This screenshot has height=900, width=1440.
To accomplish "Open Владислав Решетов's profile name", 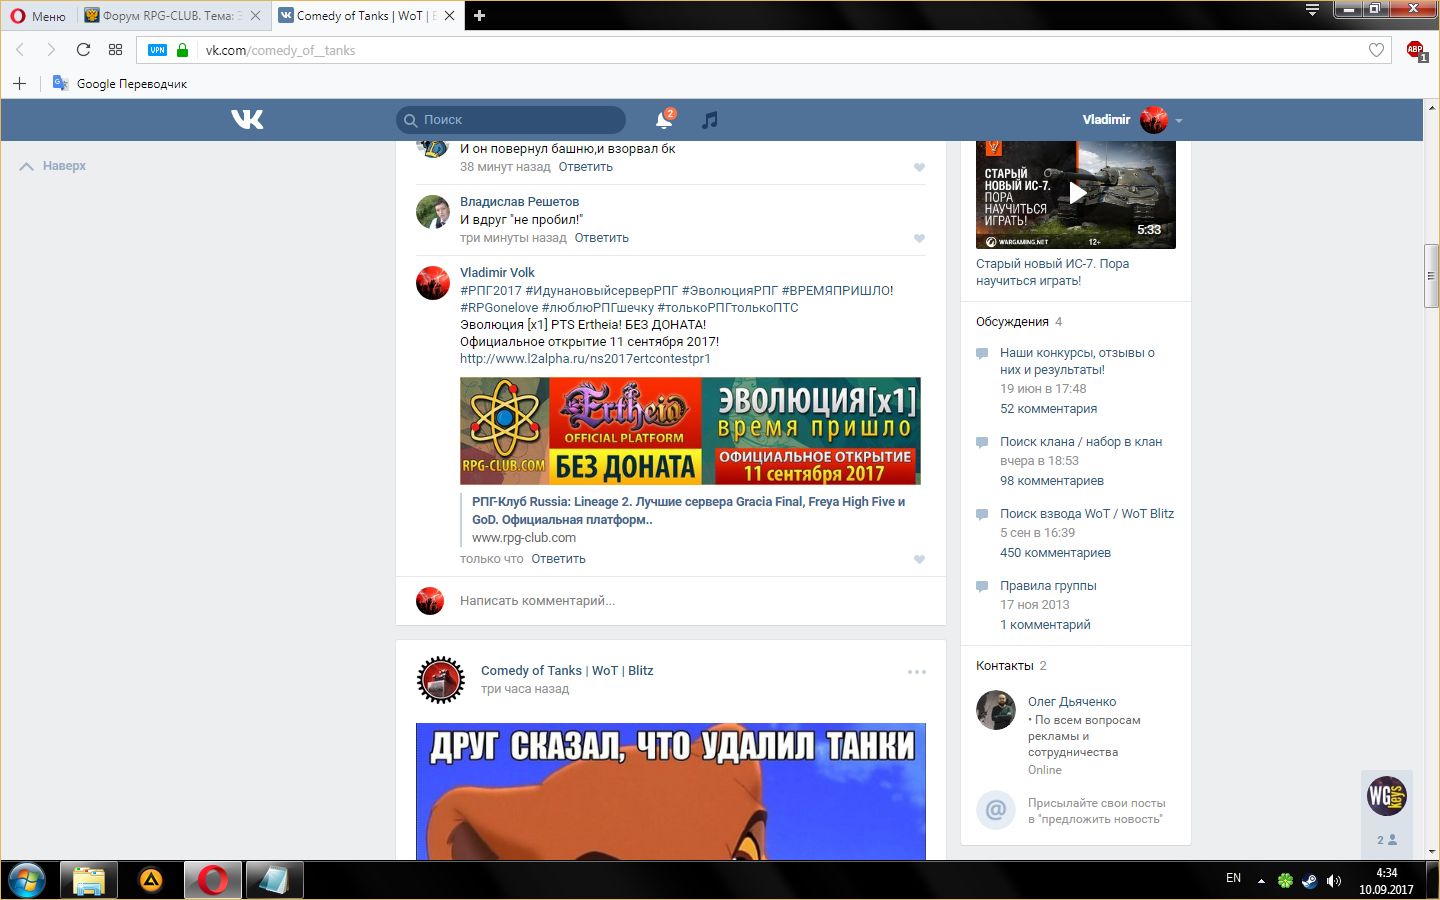I will pos(519,202).
